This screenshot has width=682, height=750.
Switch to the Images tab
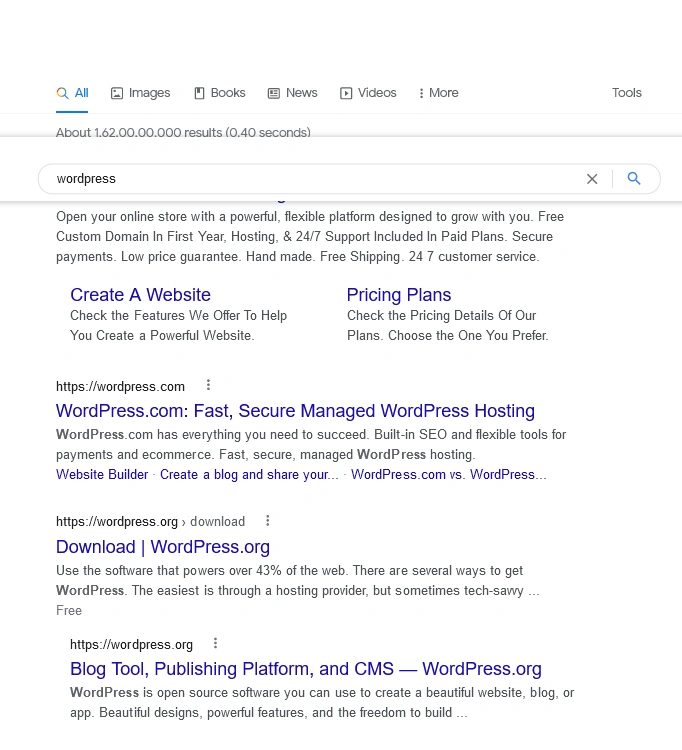(140, 93)
